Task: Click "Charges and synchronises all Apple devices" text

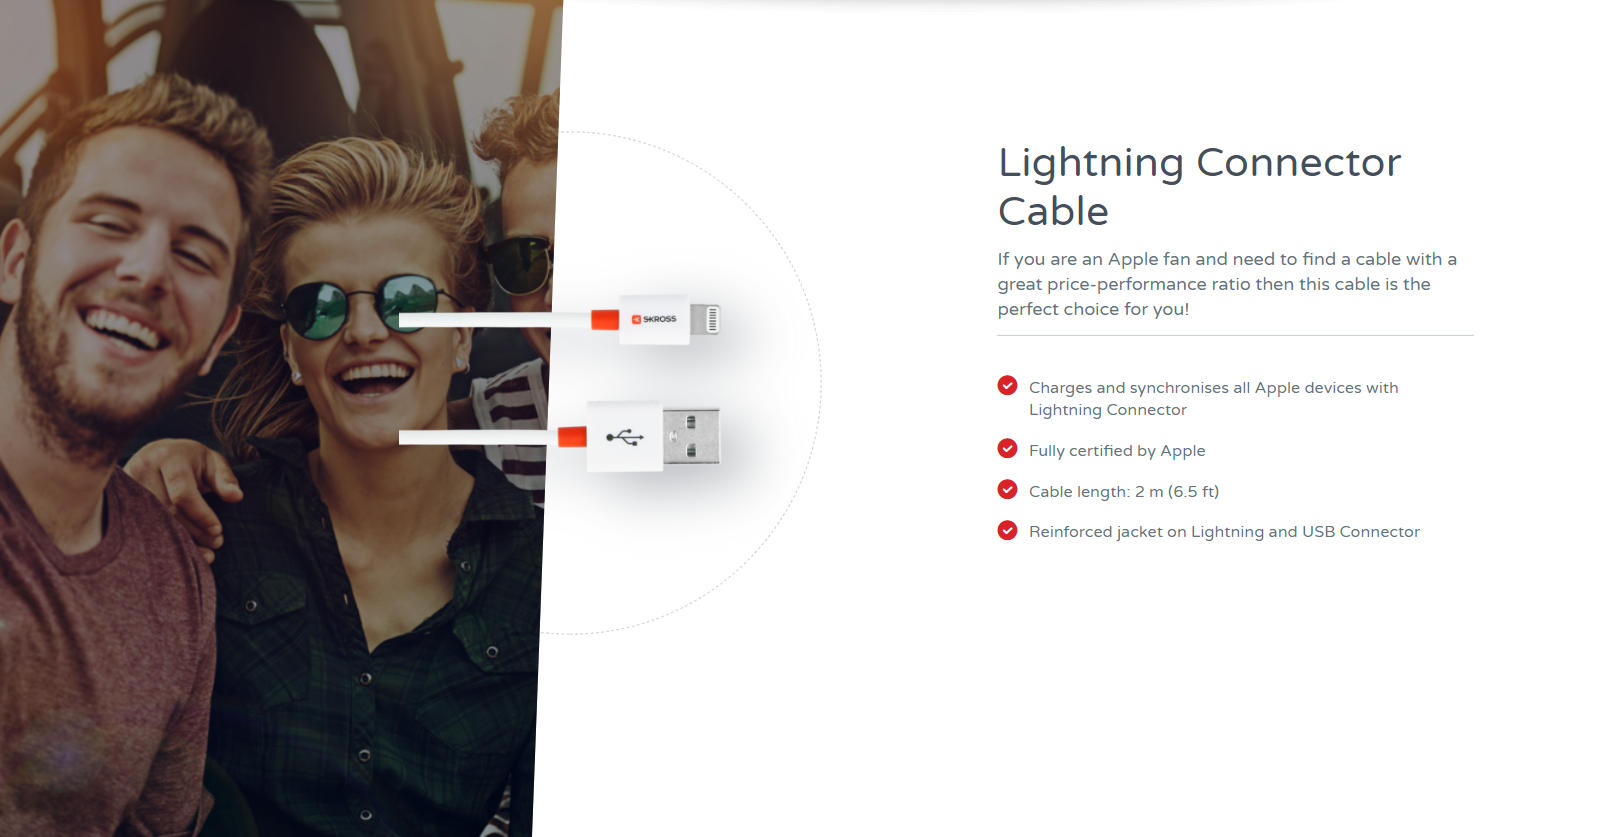Action: tap(1213, 399)
